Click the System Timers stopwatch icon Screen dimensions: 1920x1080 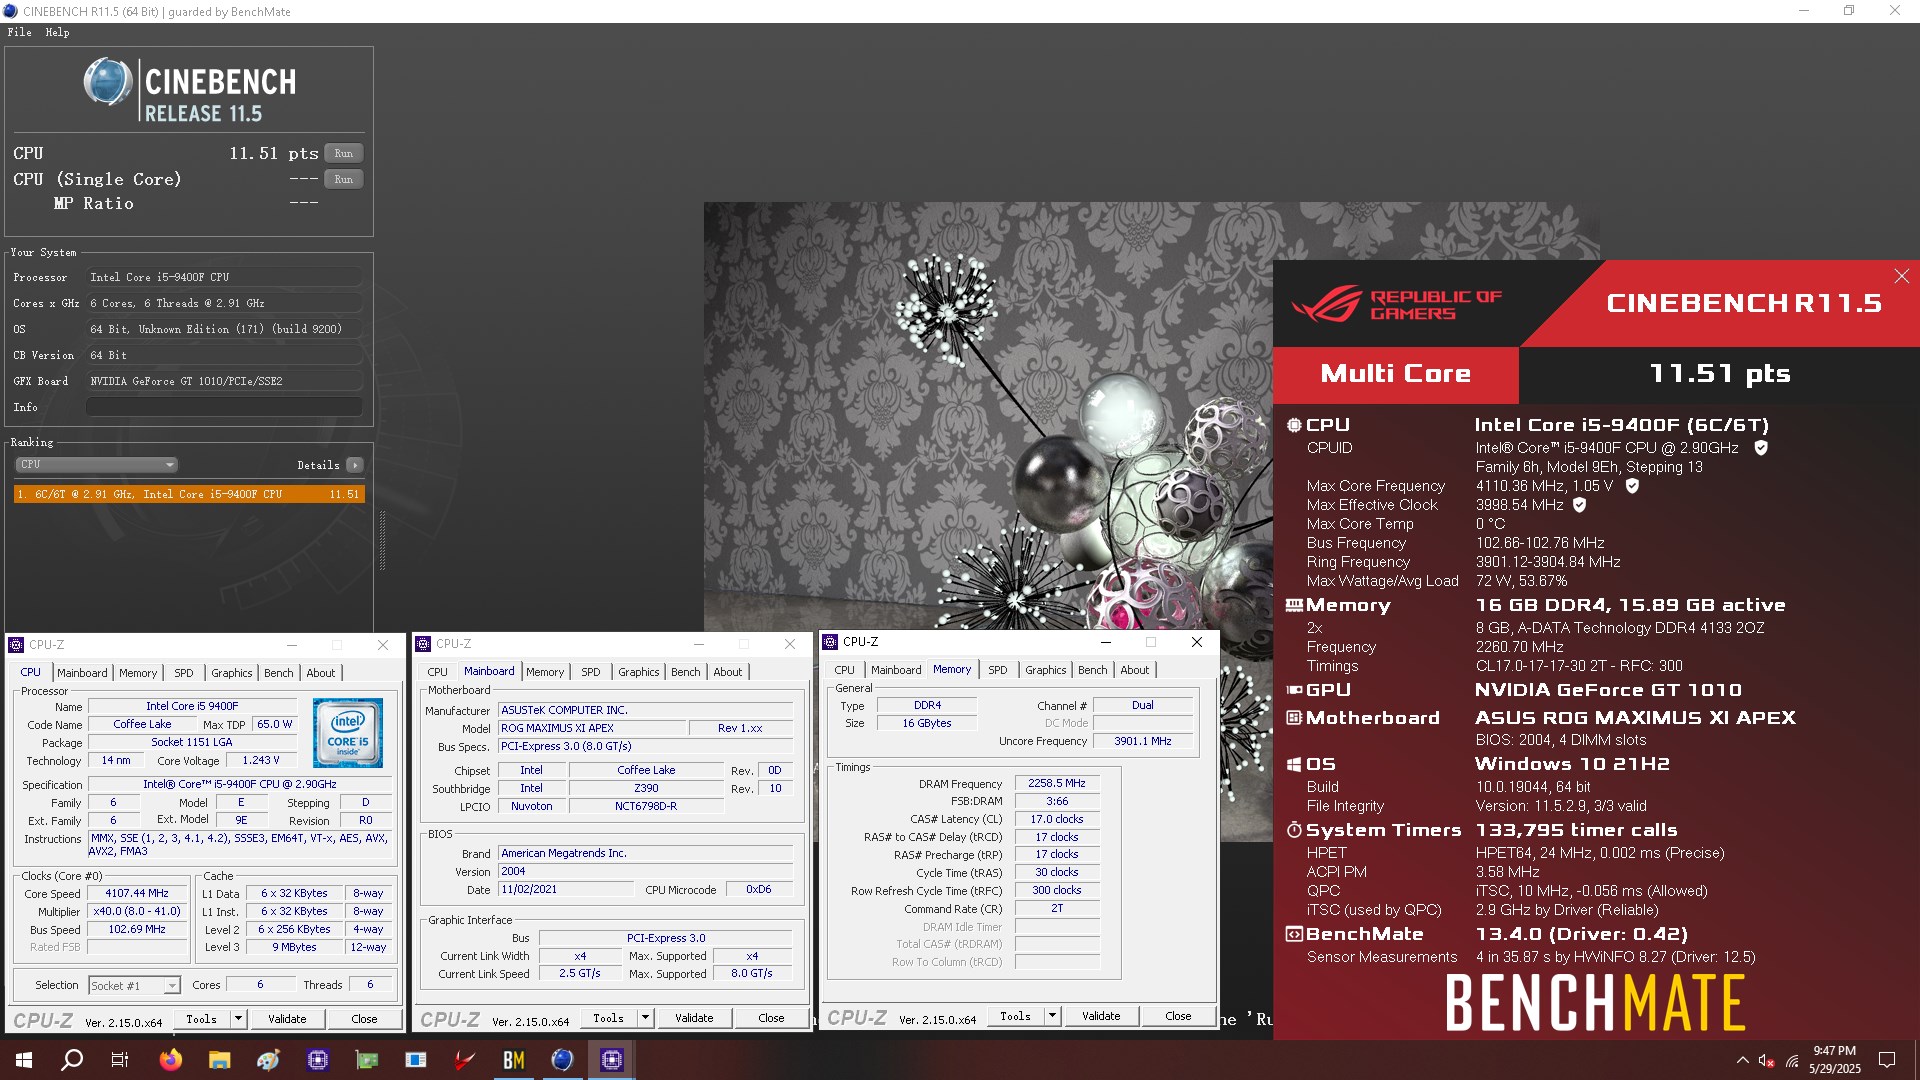[x=1294, y=830]
